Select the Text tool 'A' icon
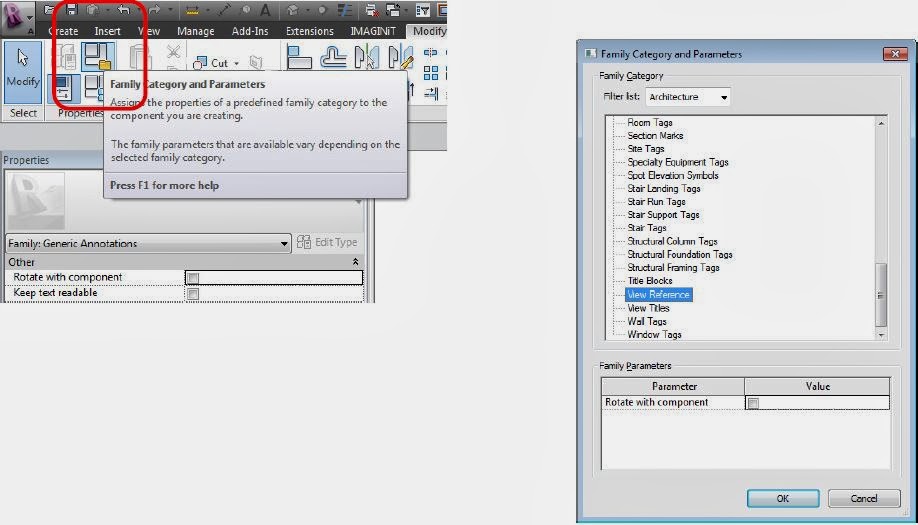 pos(265,10)
